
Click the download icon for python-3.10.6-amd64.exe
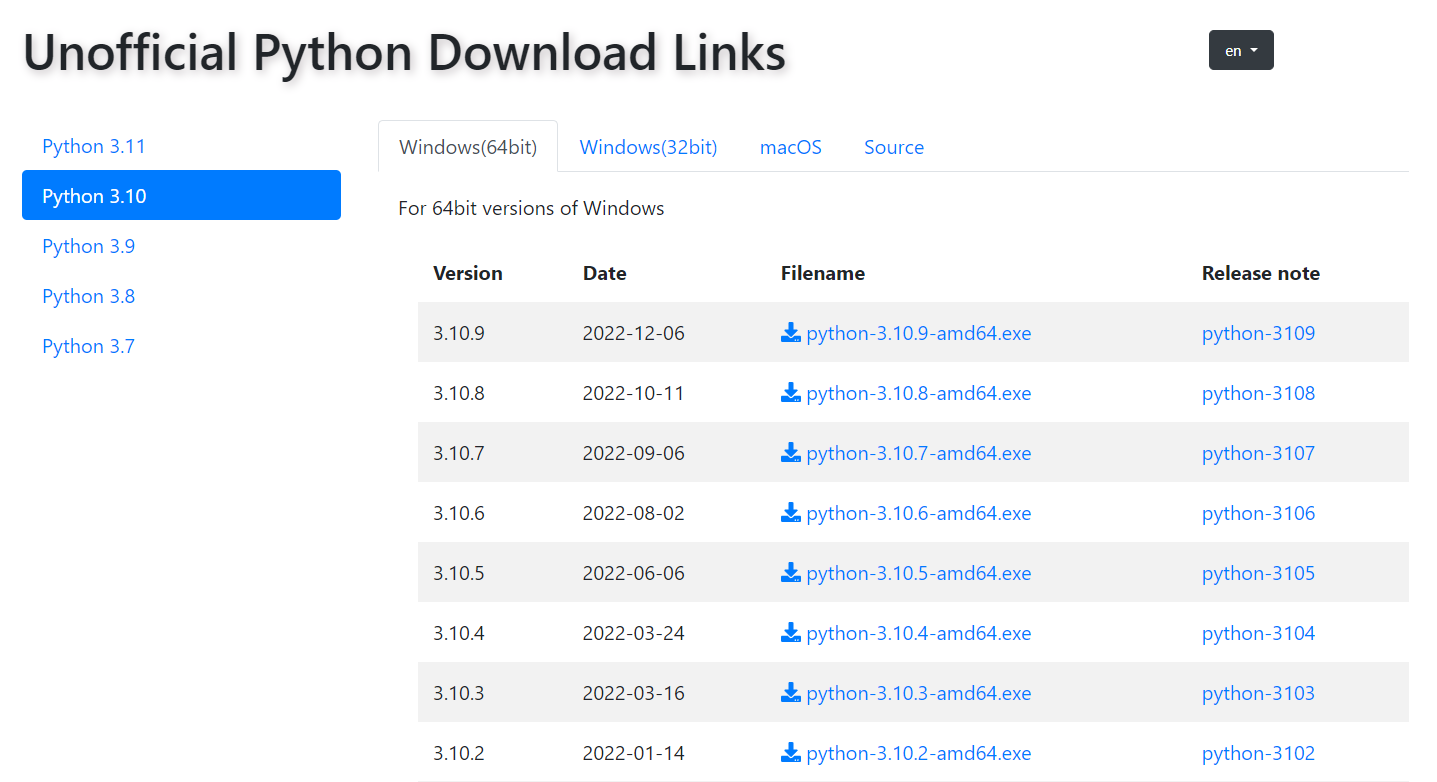click(x=790, y=513)
